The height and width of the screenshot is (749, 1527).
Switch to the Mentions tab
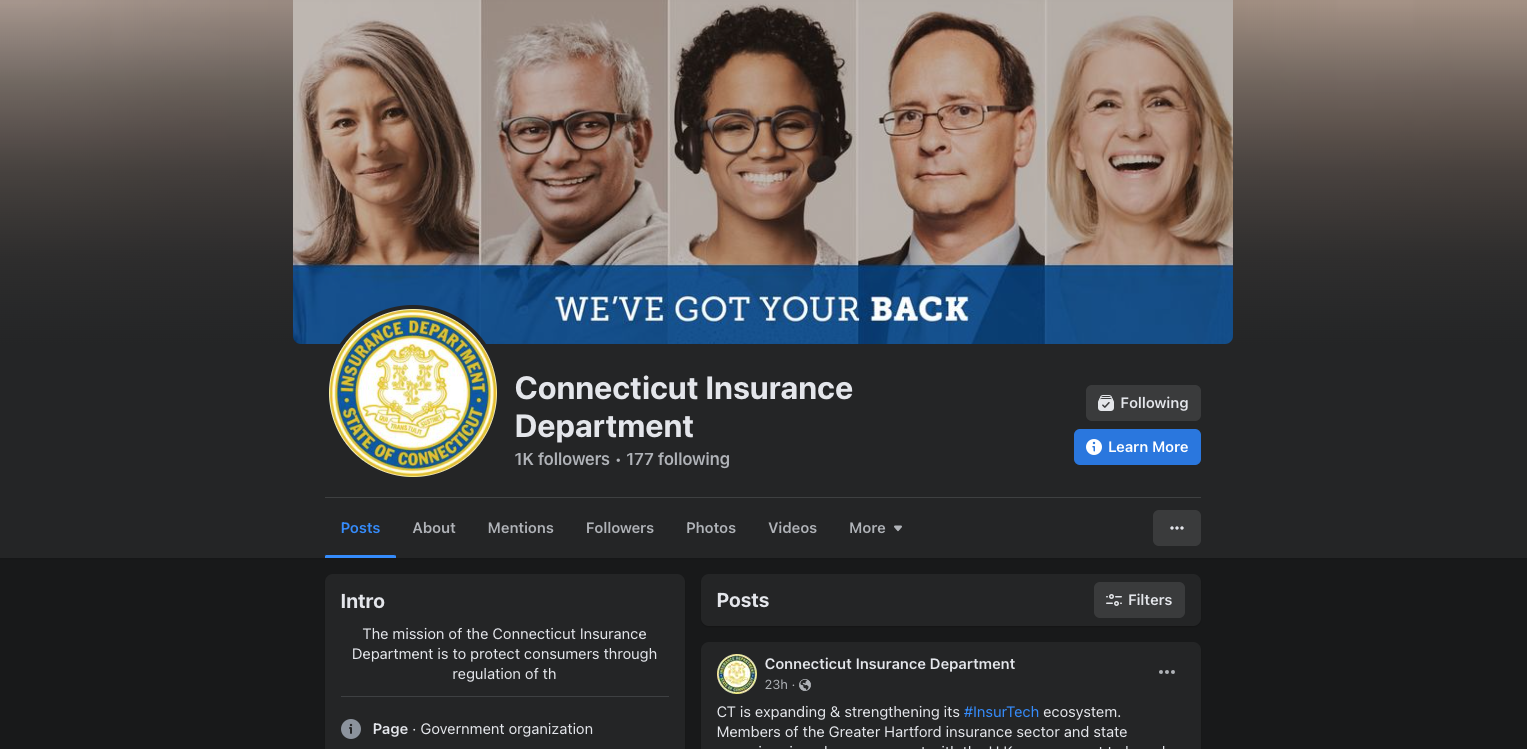[x=521, y=528]
